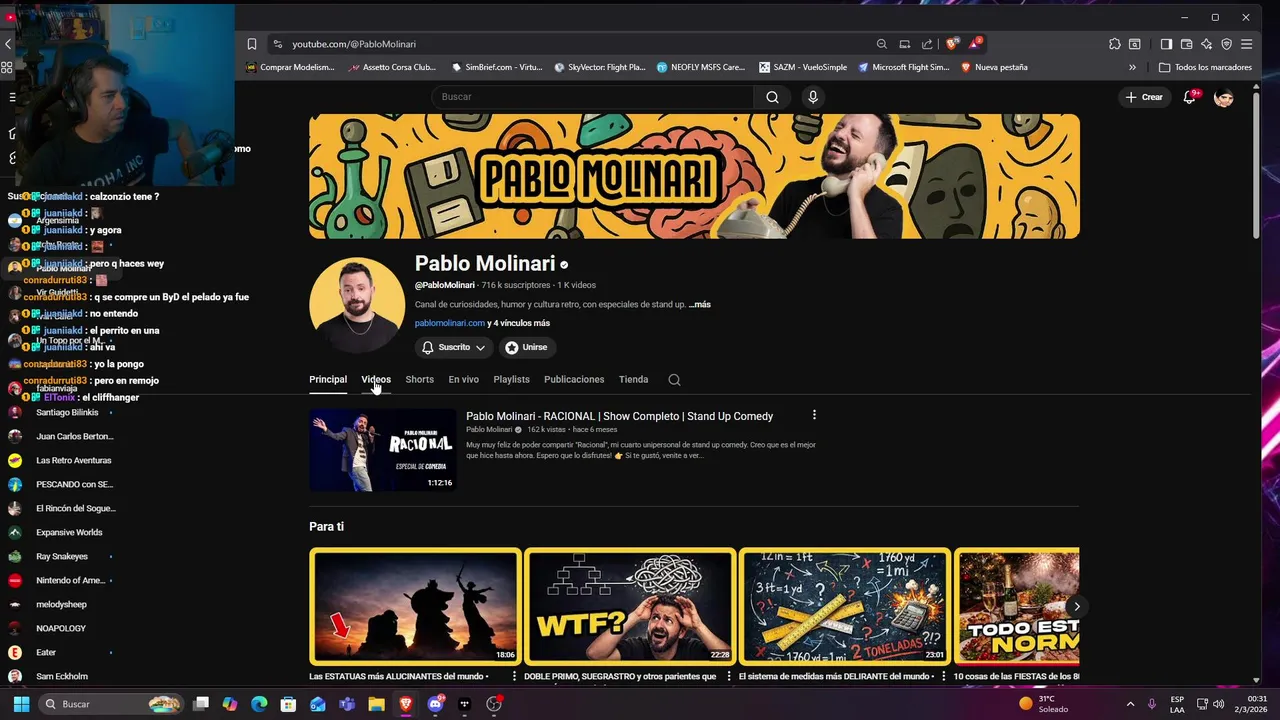Open the Publicaciones channel tab

coord(574,380)
